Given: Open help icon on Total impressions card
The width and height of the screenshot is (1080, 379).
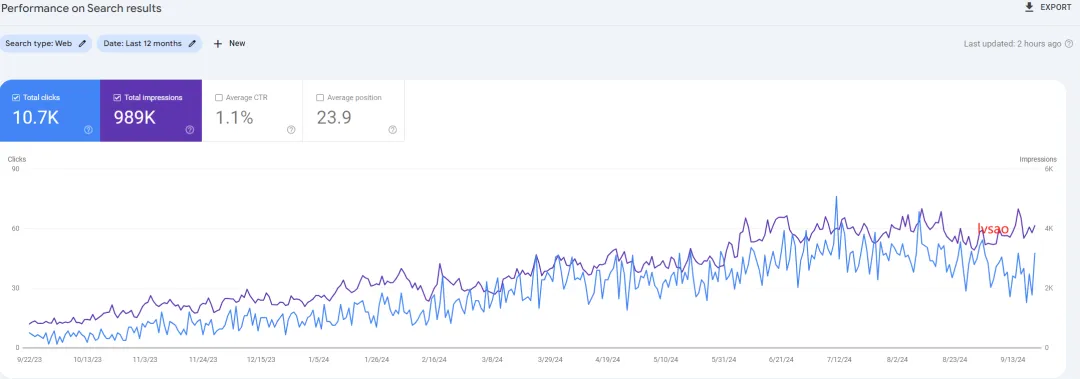Looking at the screenshot, I should pos(189,130).
